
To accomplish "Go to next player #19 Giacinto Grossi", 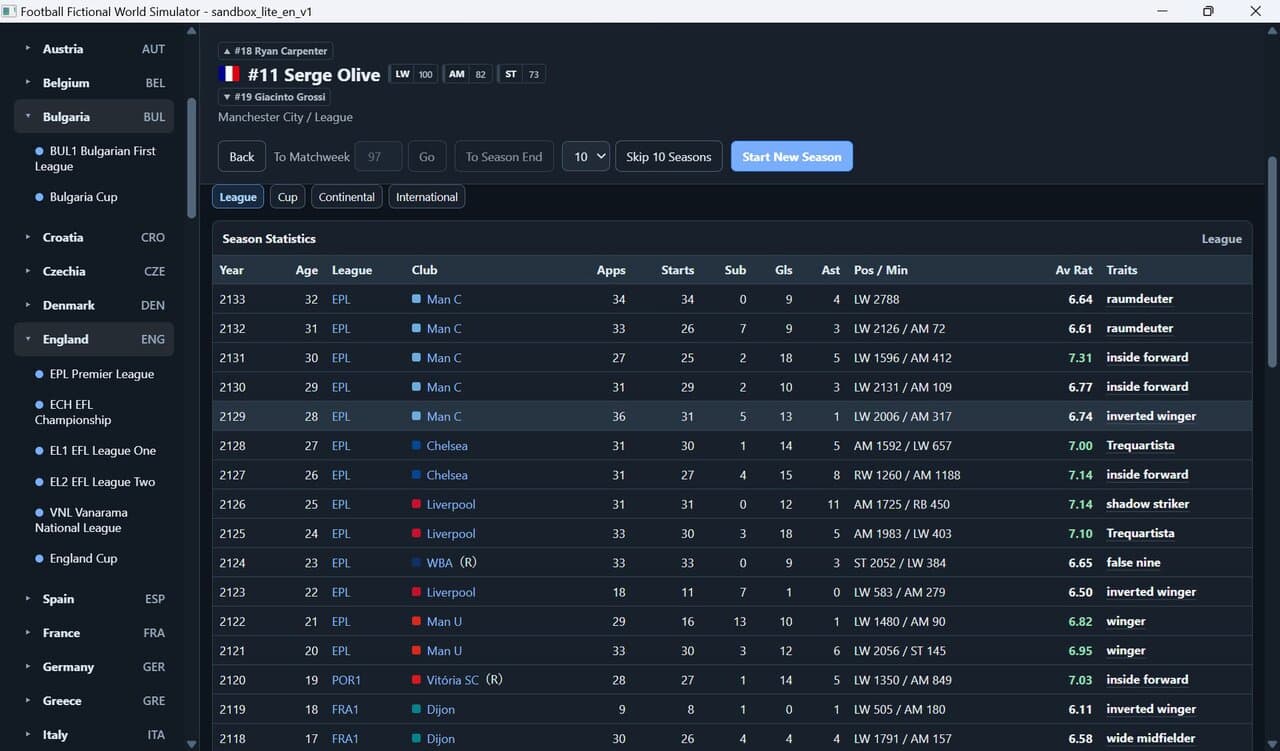I will (274, 97).
